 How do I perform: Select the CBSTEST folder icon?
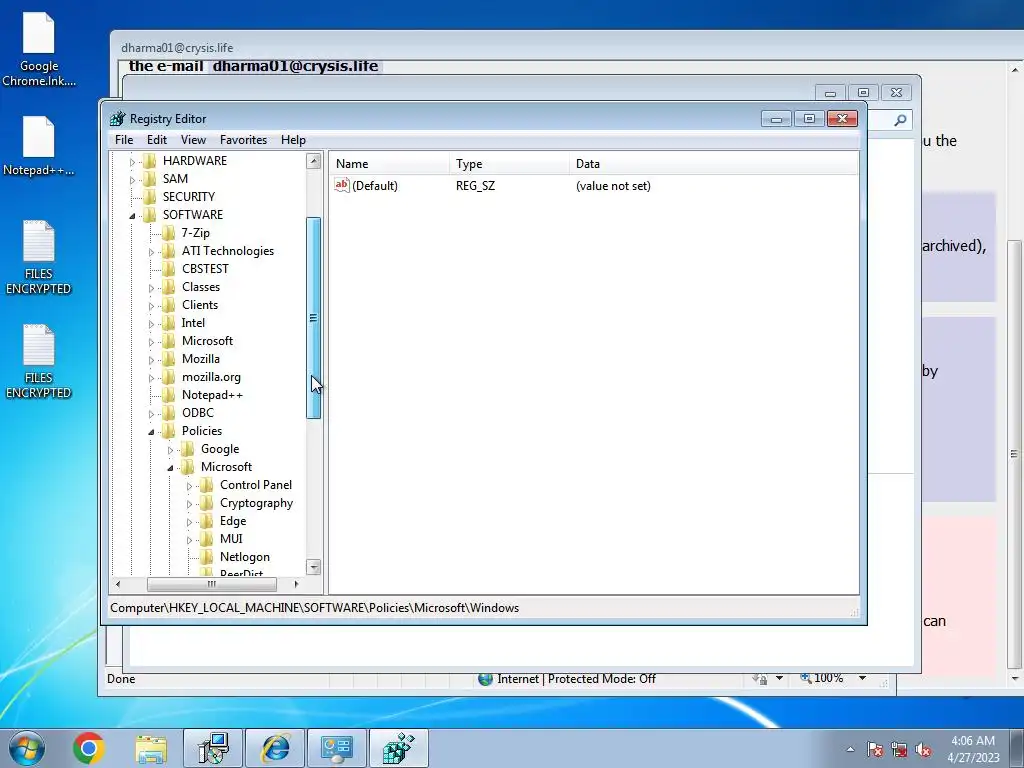point(168,268)
